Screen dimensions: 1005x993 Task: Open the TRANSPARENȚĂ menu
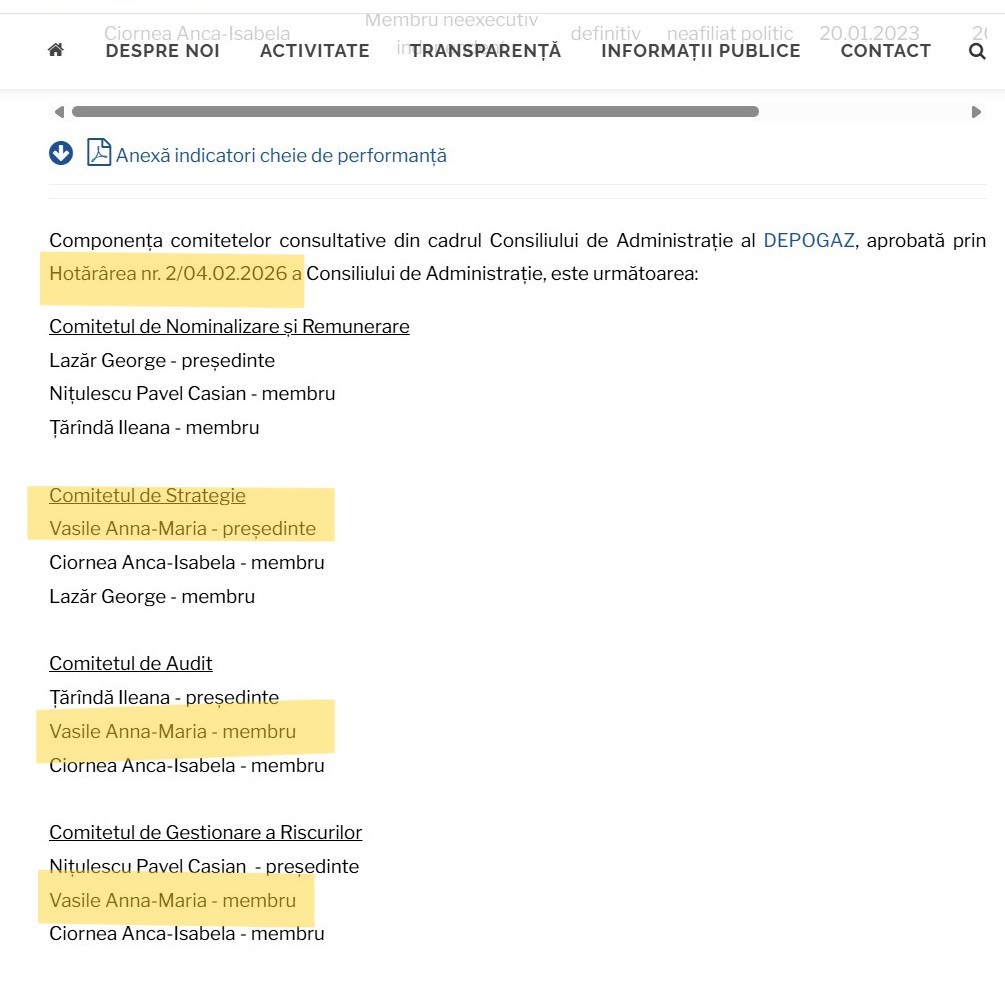(485, 51)
